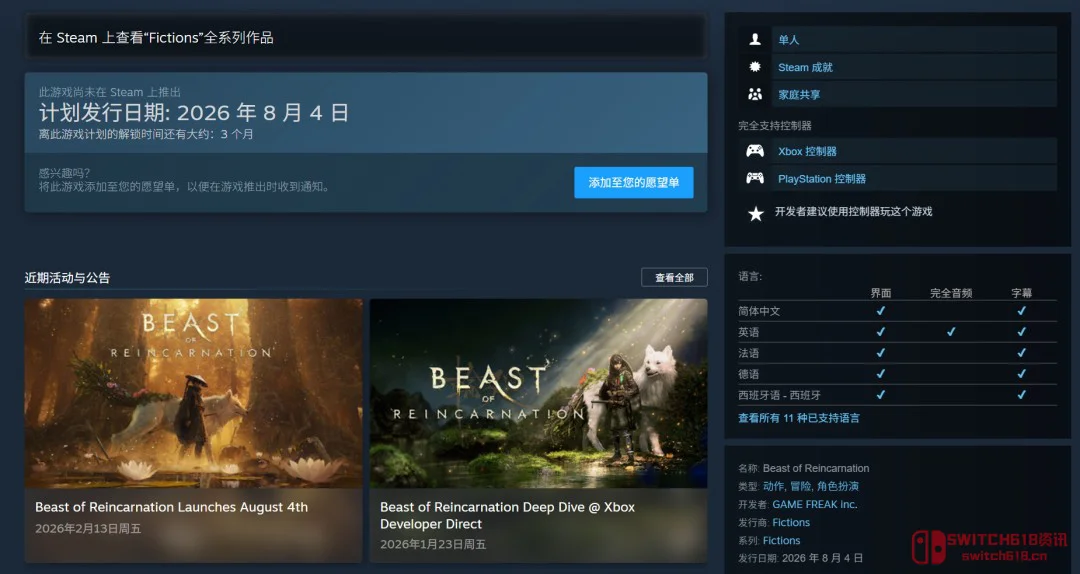Click the single-player person icon
The image size is (1080, 574).
755,39
